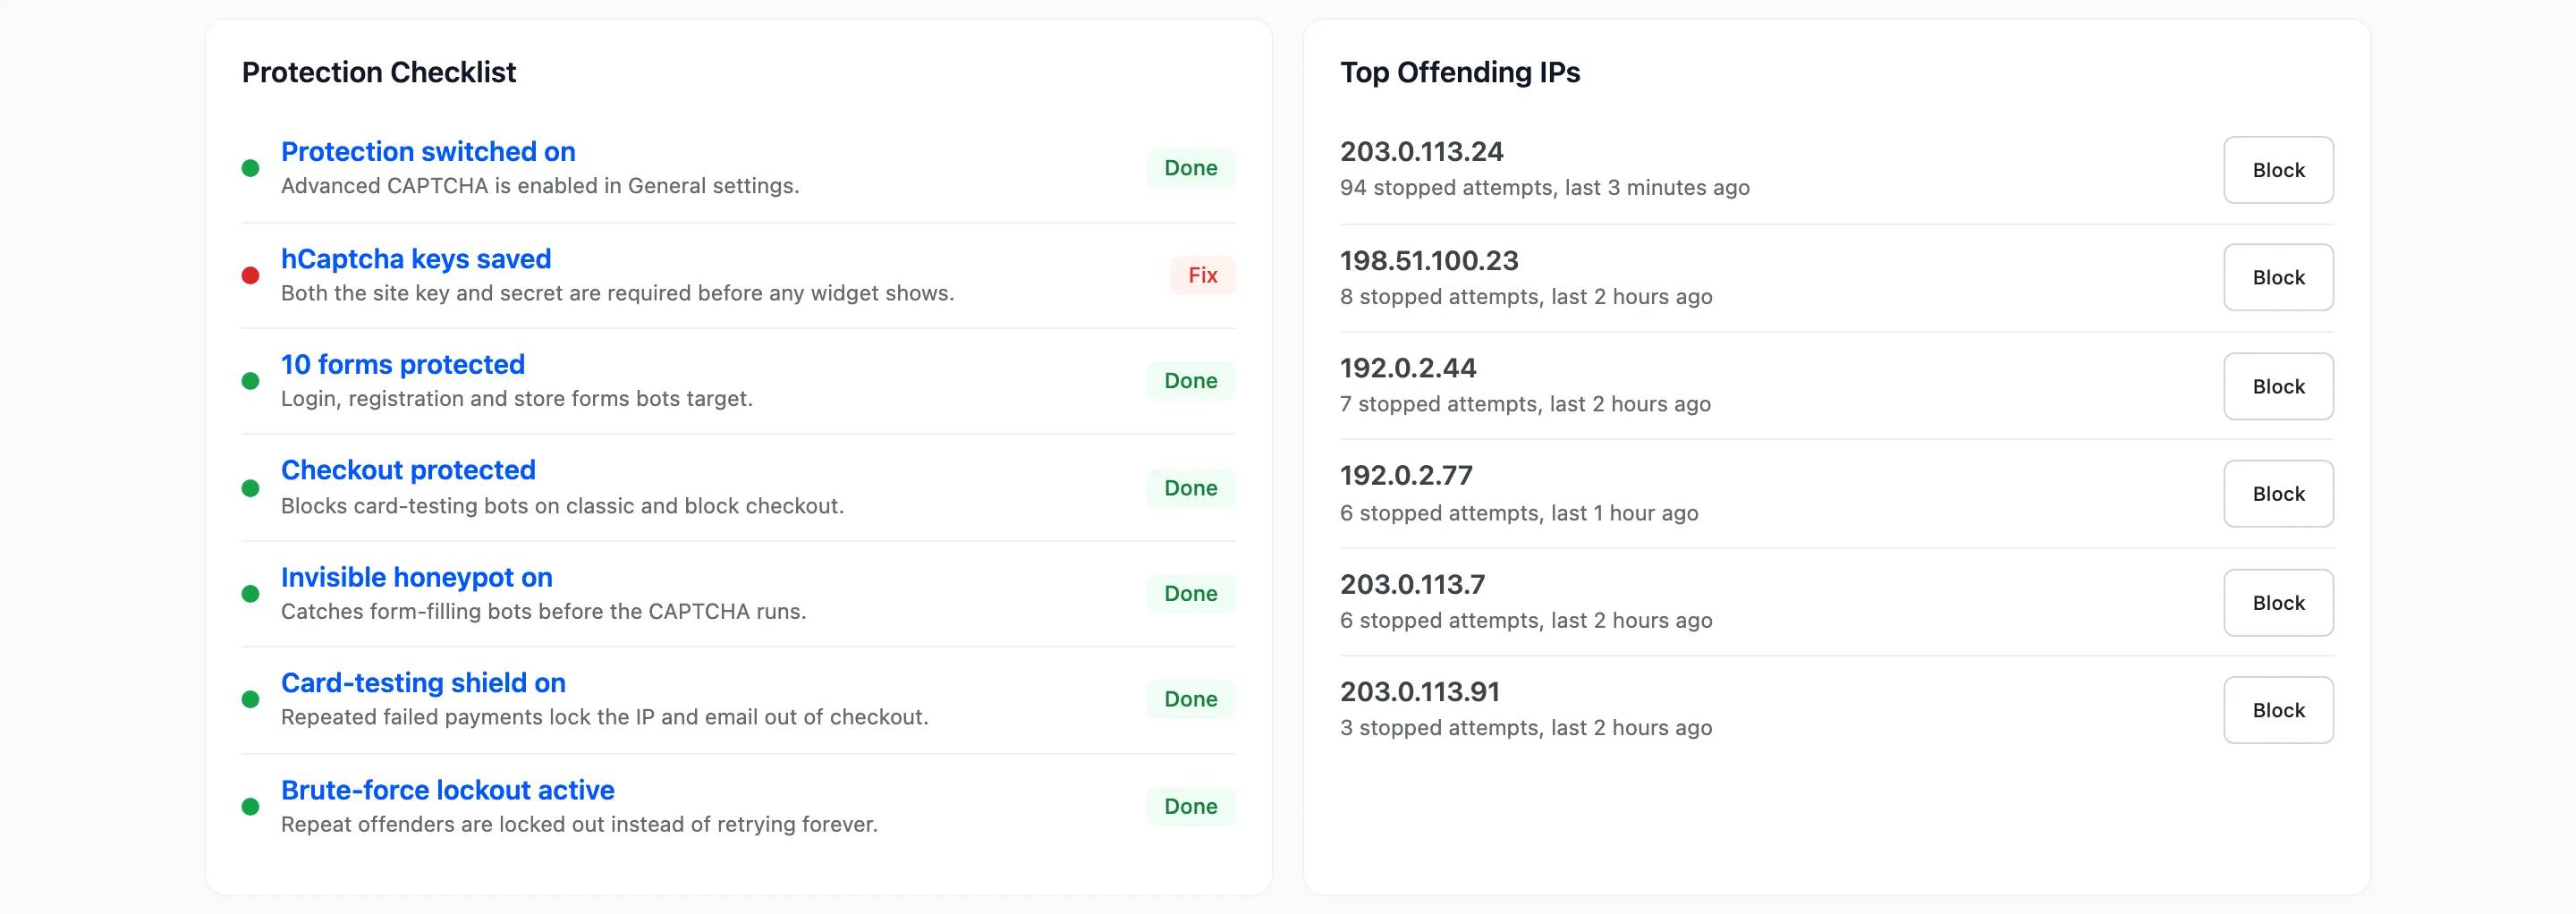Click '94 stopped attempts, last 3 minutes ago'
The width and height of the screenshot is (2576, 914).
1545,188
